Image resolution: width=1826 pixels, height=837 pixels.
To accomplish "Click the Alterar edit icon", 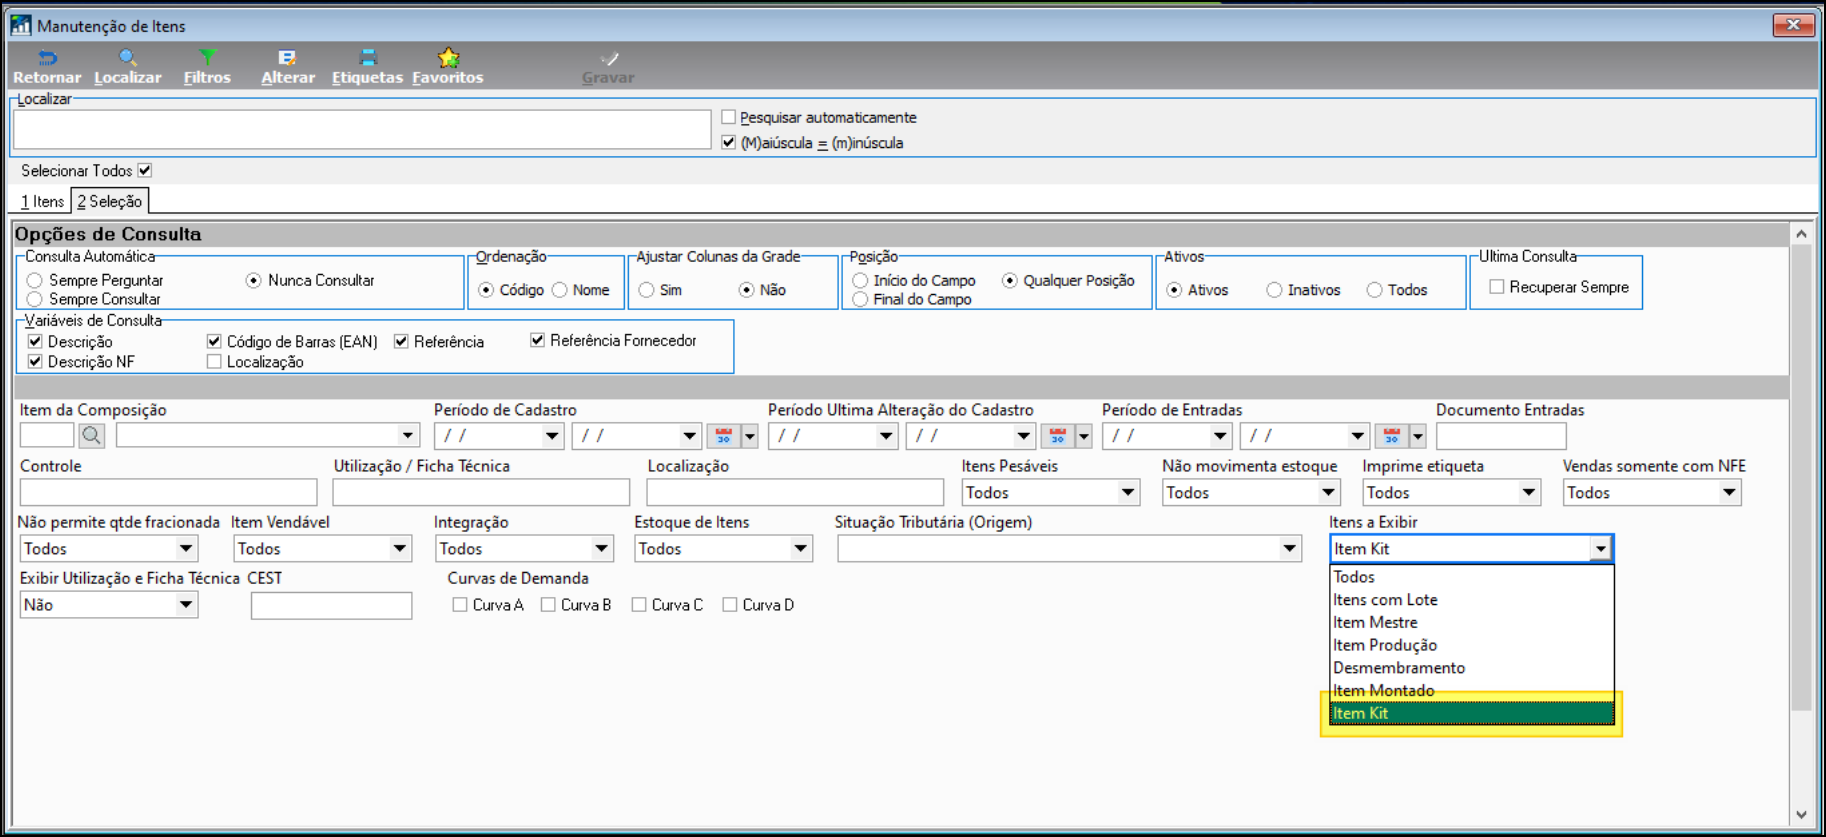I will [x=288, y=67].
